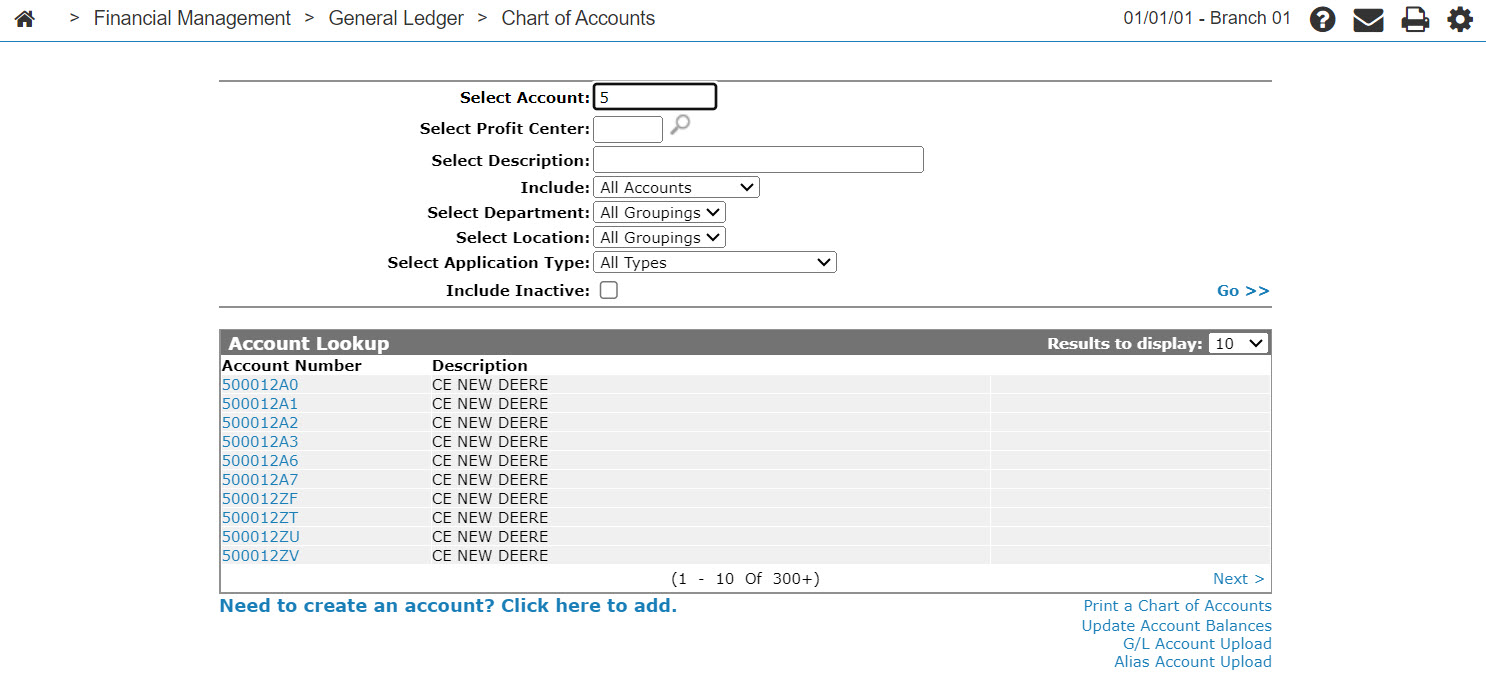Navigate to Financial Management breadcrumb
1486x685 pixels.
(192, 18)
